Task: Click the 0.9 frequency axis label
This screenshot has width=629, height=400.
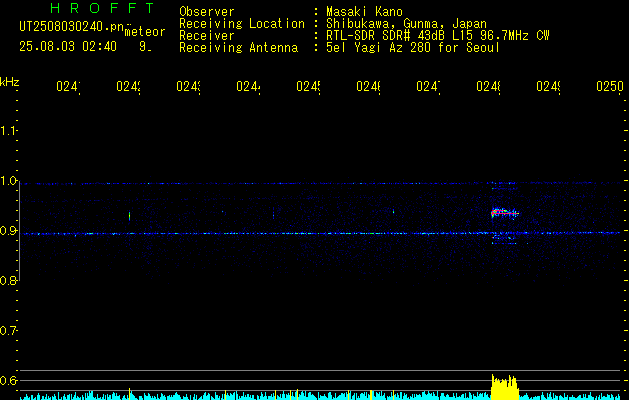Action: [x=8, y=231]
